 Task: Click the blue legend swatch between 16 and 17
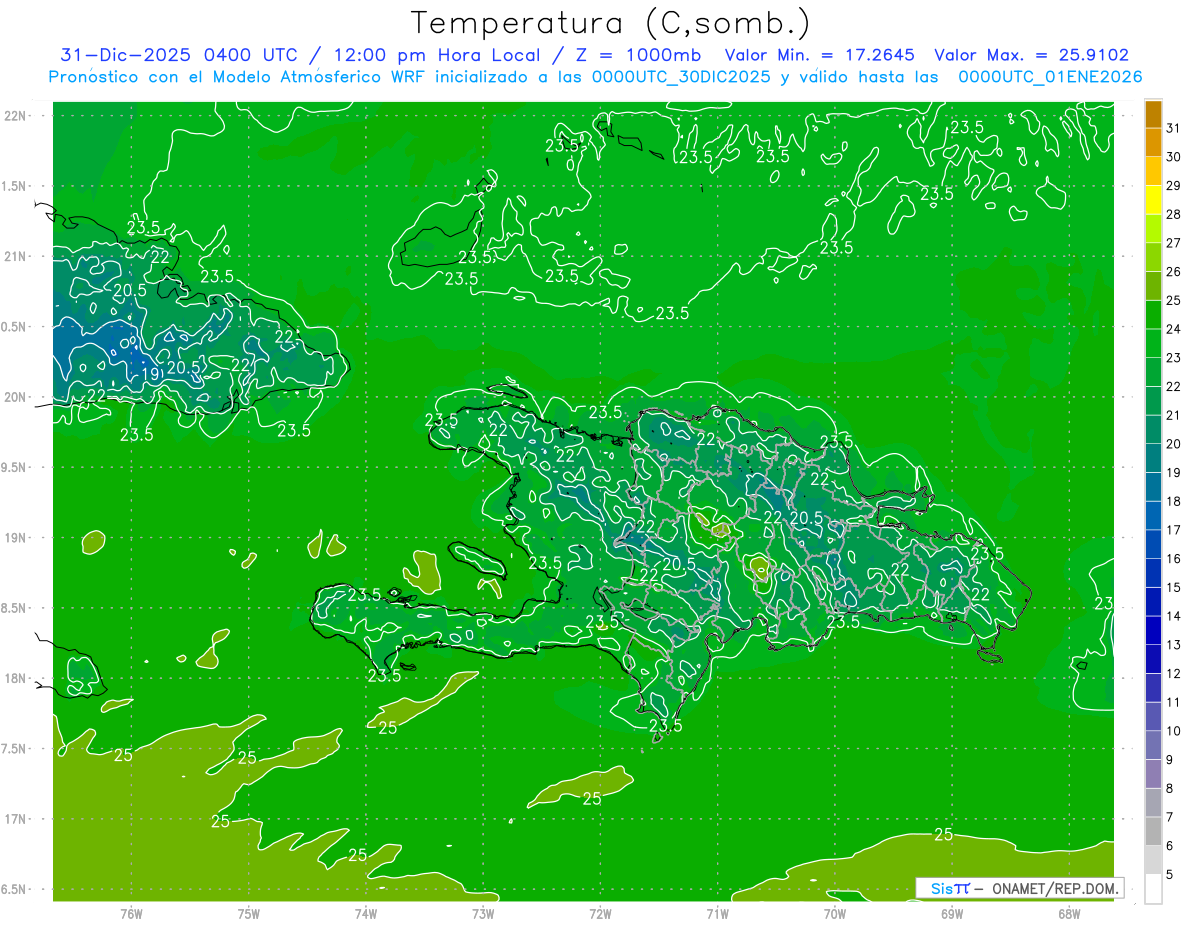click(x=1153, y=544)
